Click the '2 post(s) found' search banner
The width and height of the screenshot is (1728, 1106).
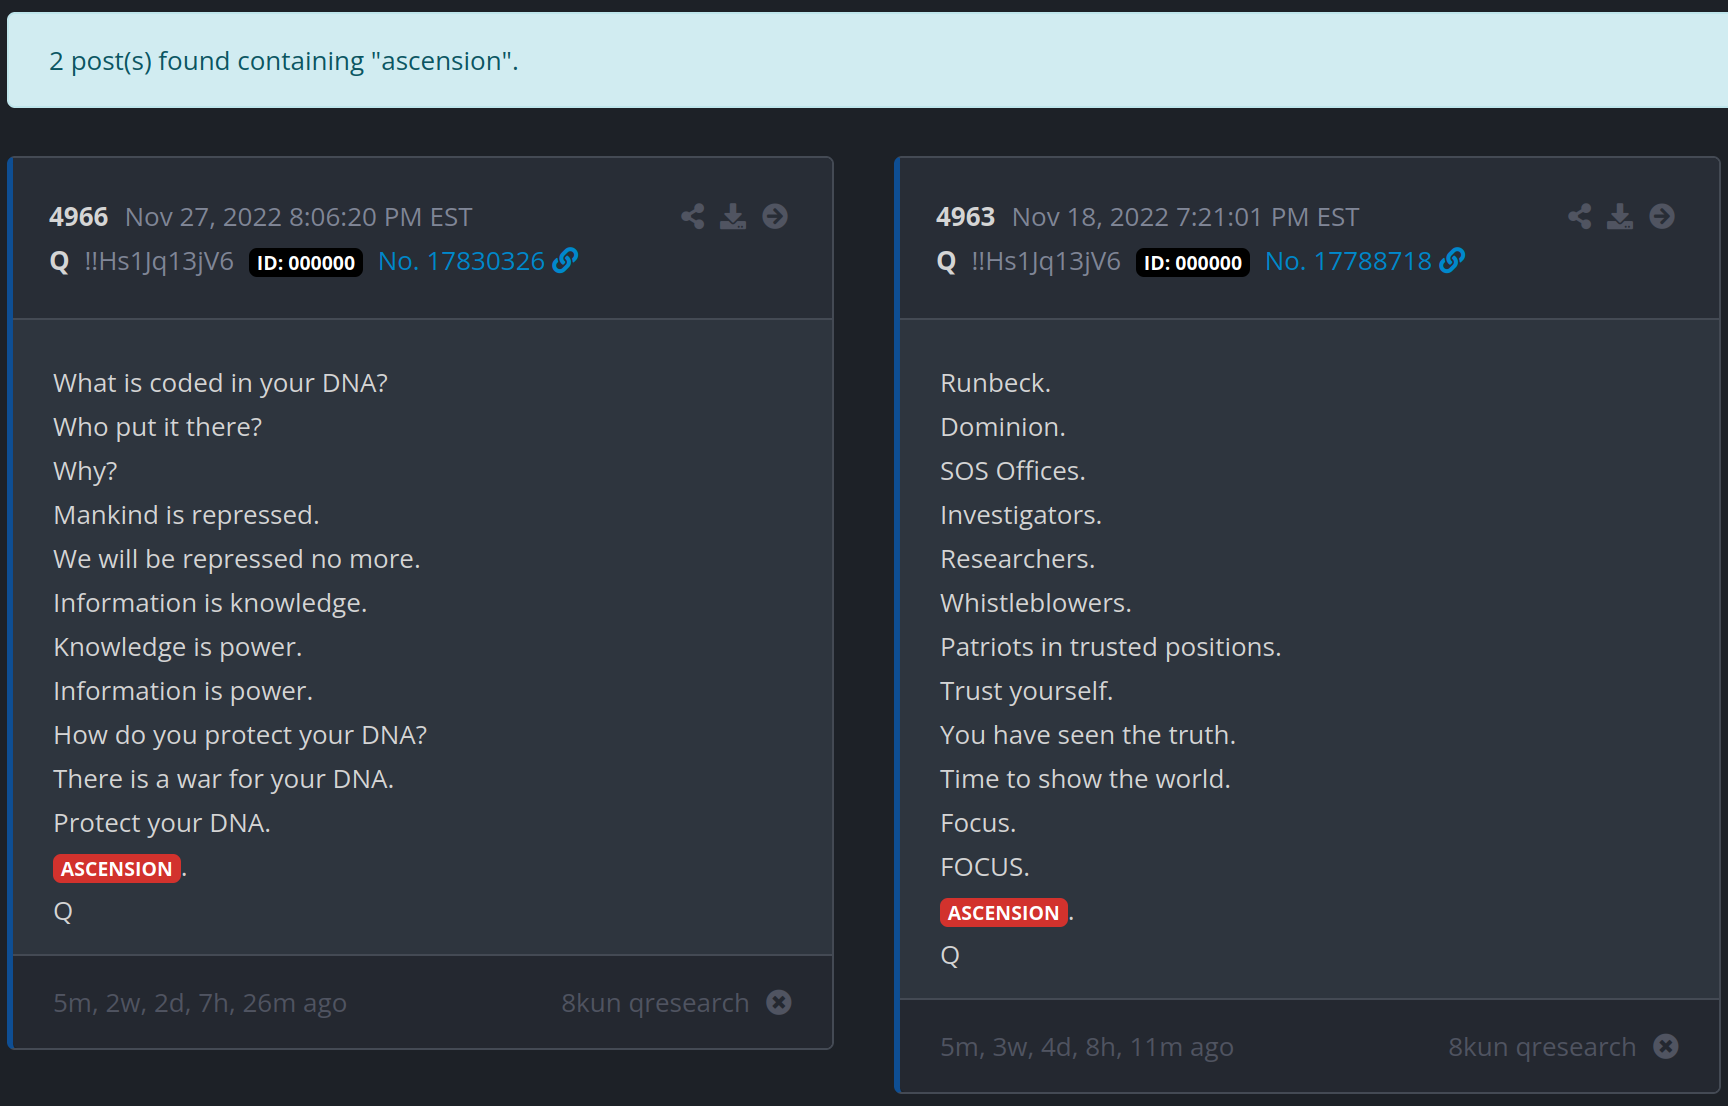pos(867,61)
